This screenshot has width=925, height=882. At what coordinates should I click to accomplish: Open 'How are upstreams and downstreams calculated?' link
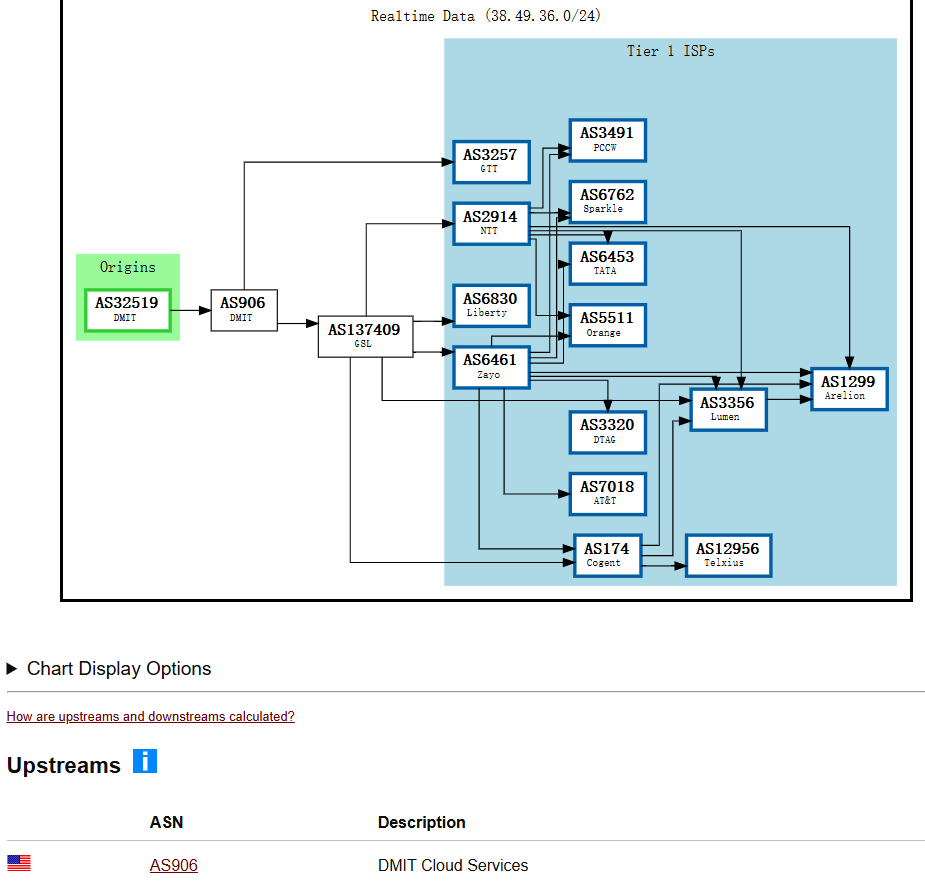click(150, 716)
